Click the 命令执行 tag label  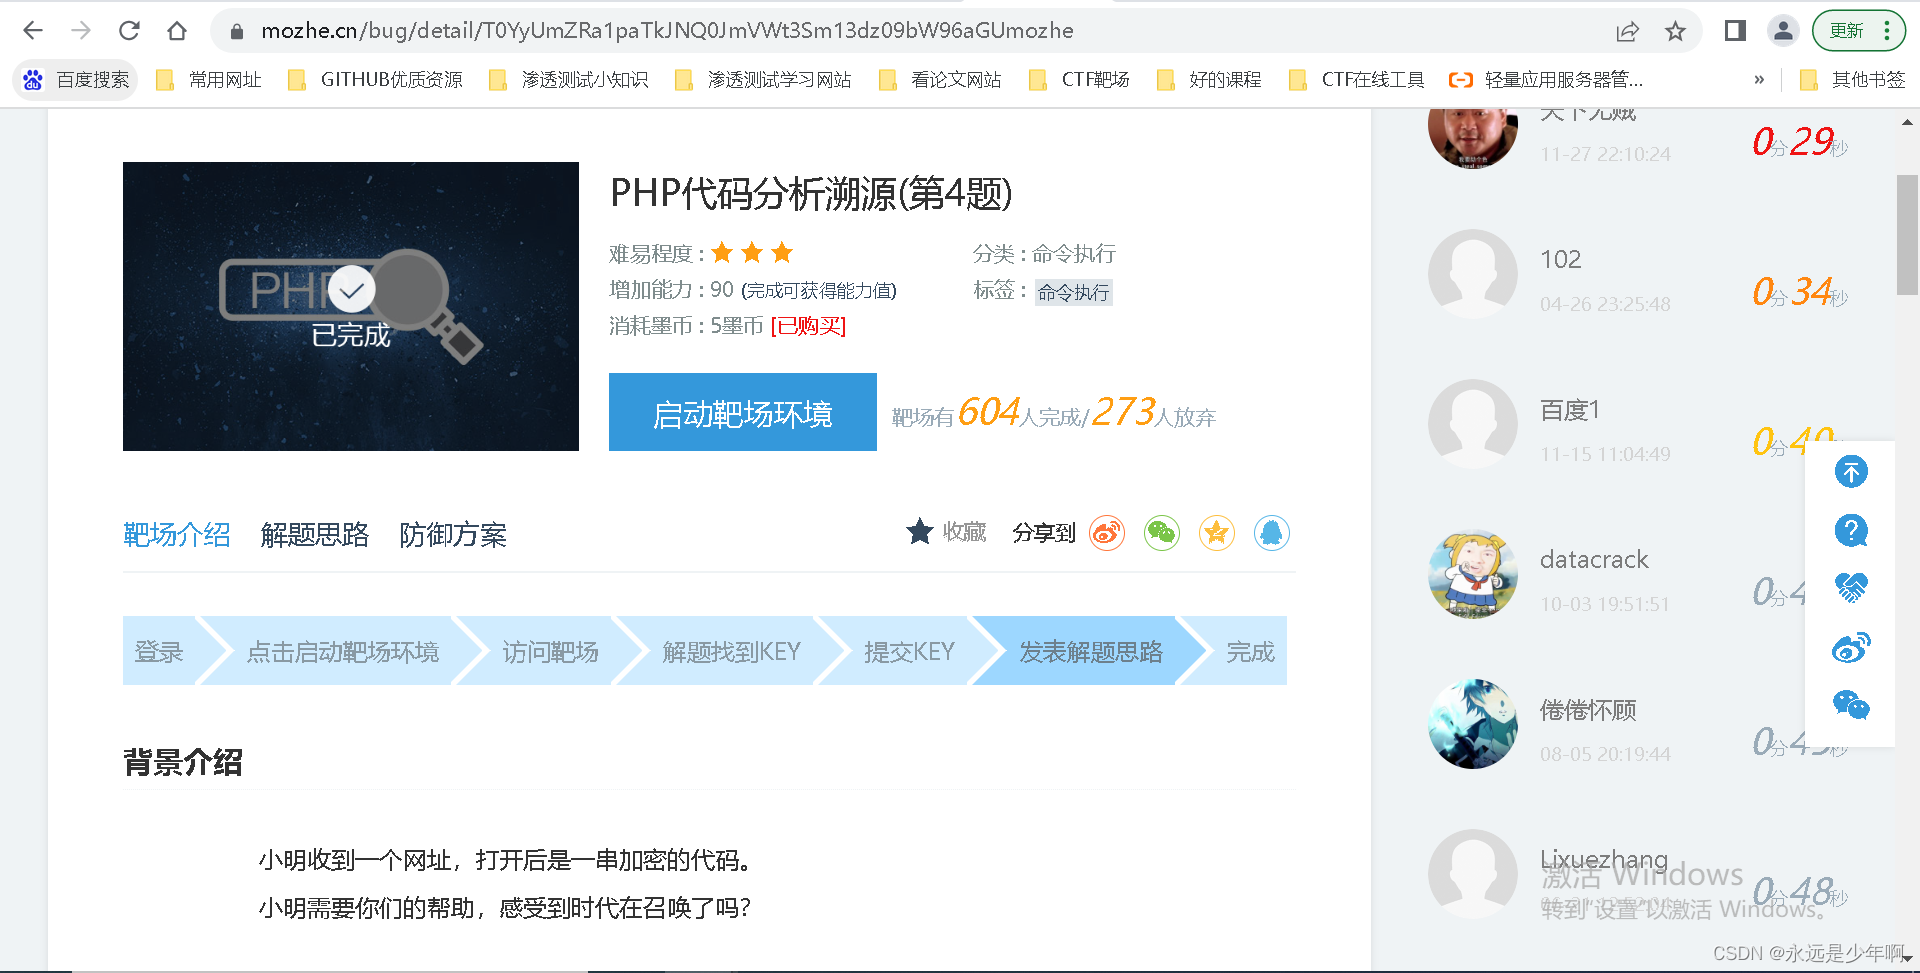click(1073, 292)
